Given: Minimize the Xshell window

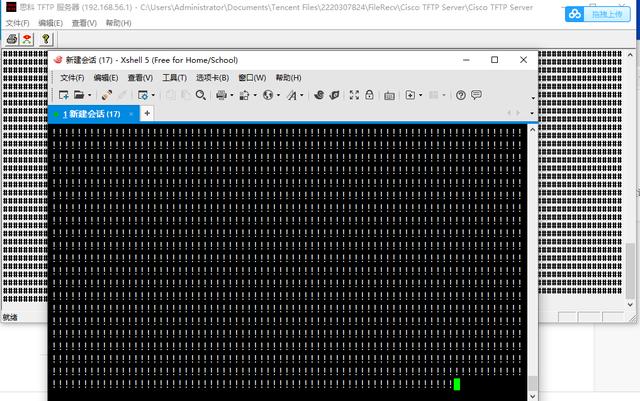Looking at the screenshot, I should [466, 60].
